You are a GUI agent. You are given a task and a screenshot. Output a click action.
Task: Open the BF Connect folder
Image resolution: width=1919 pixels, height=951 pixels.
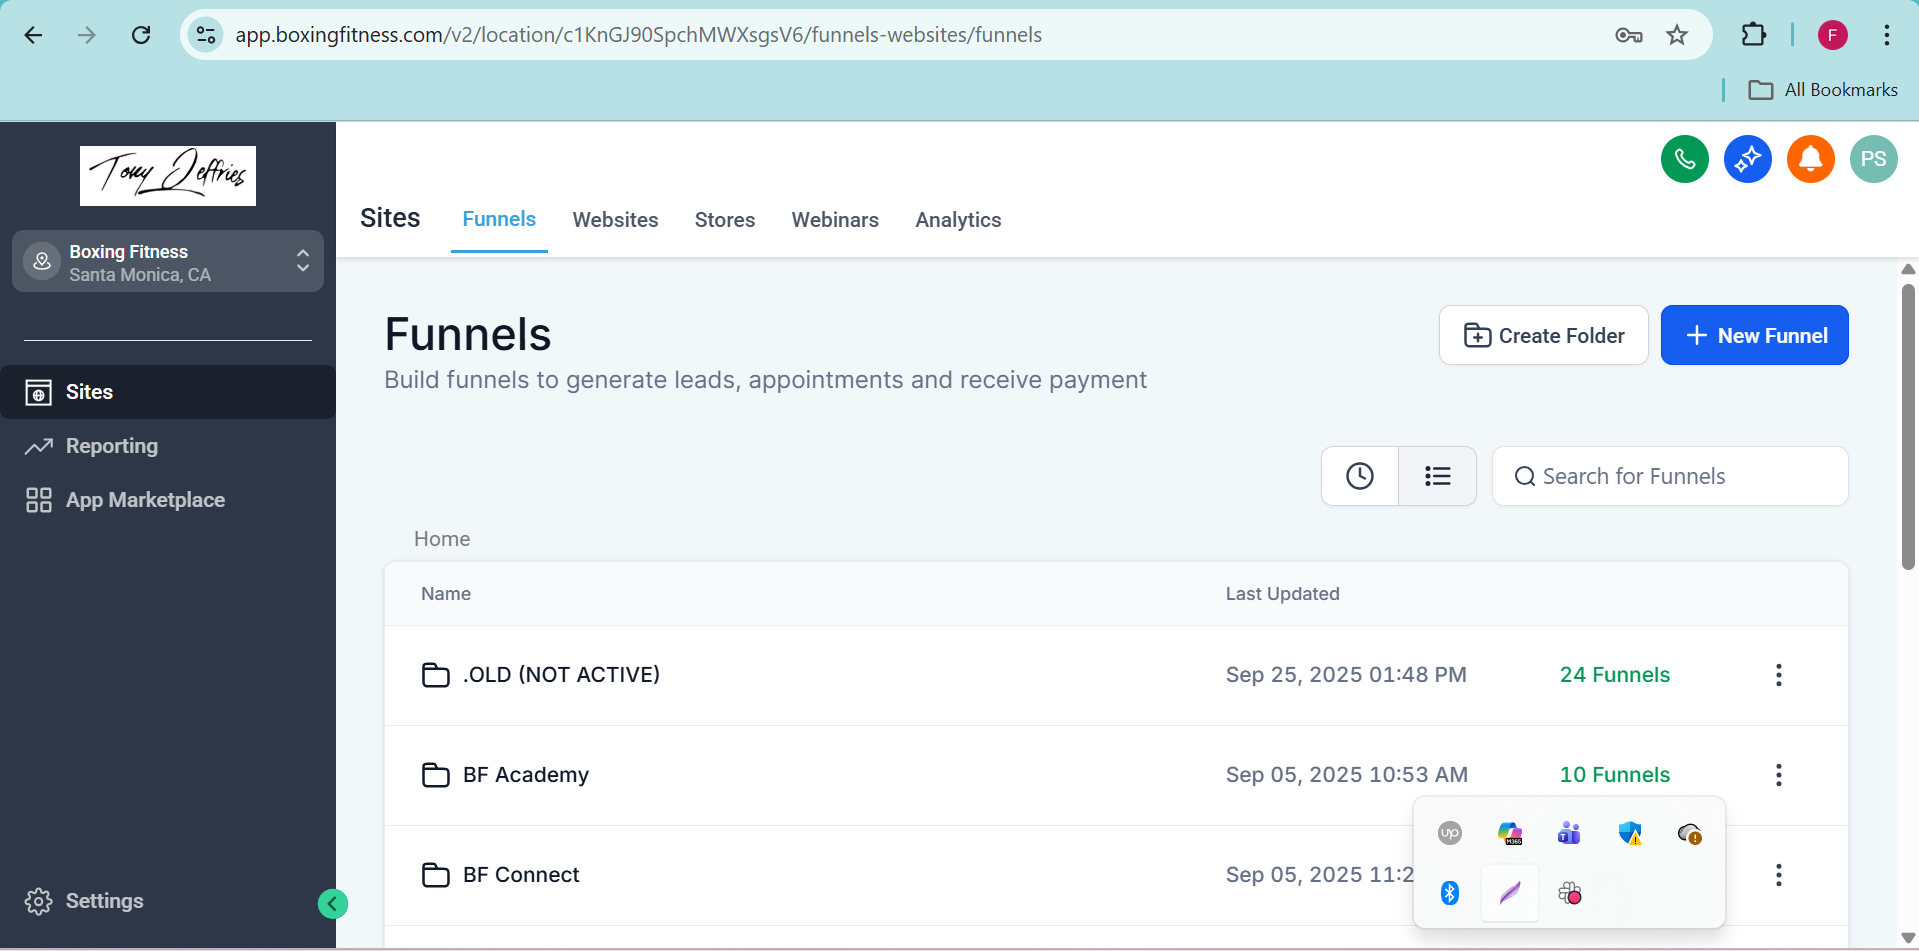click(521, 875)
